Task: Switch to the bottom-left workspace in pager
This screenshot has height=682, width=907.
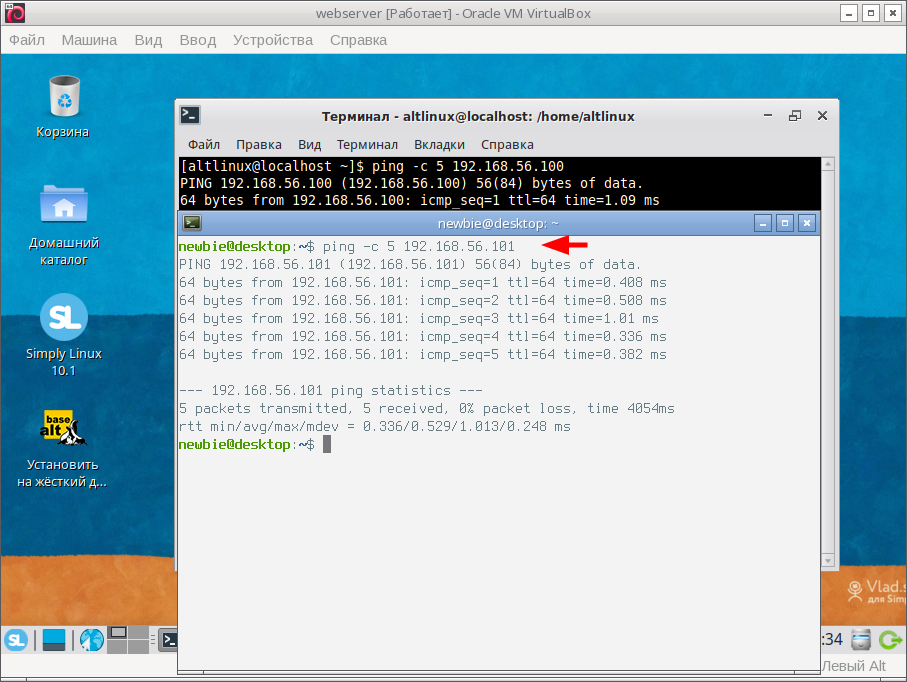Action: tap(117, 647)
